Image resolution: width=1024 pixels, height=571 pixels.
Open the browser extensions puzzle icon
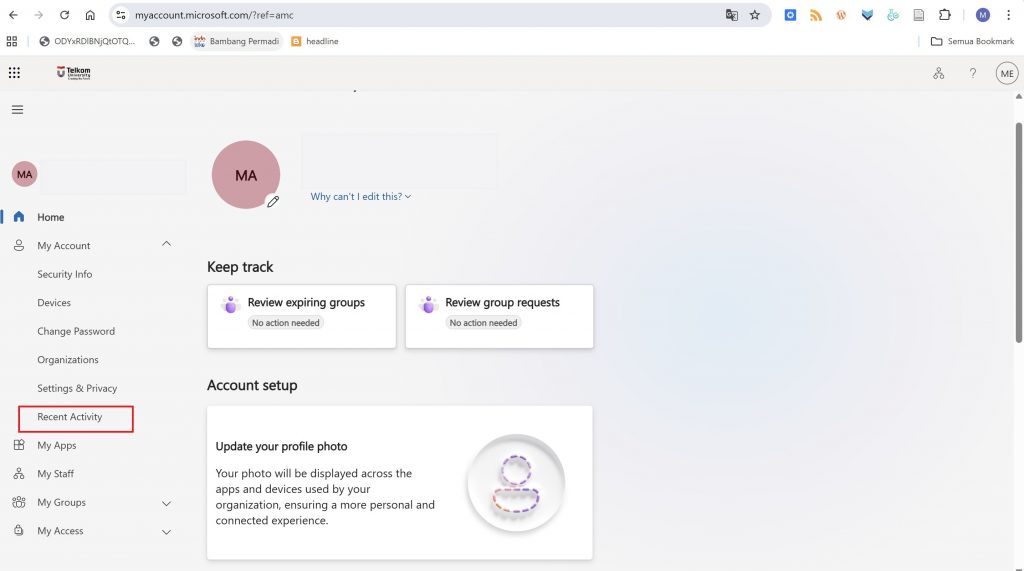(944, 14)
